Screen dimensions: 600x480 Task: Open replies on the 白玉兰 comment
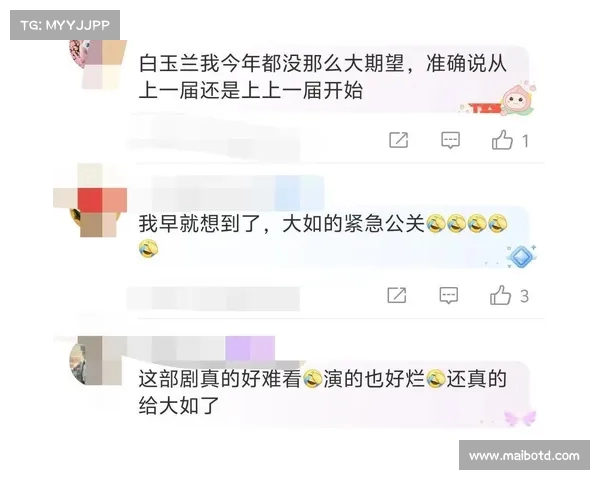(x=450, y=140)
